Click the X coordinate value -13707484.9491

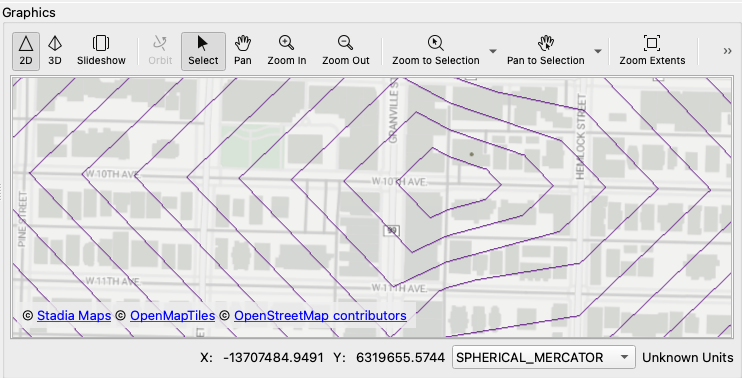pos(273,358)
